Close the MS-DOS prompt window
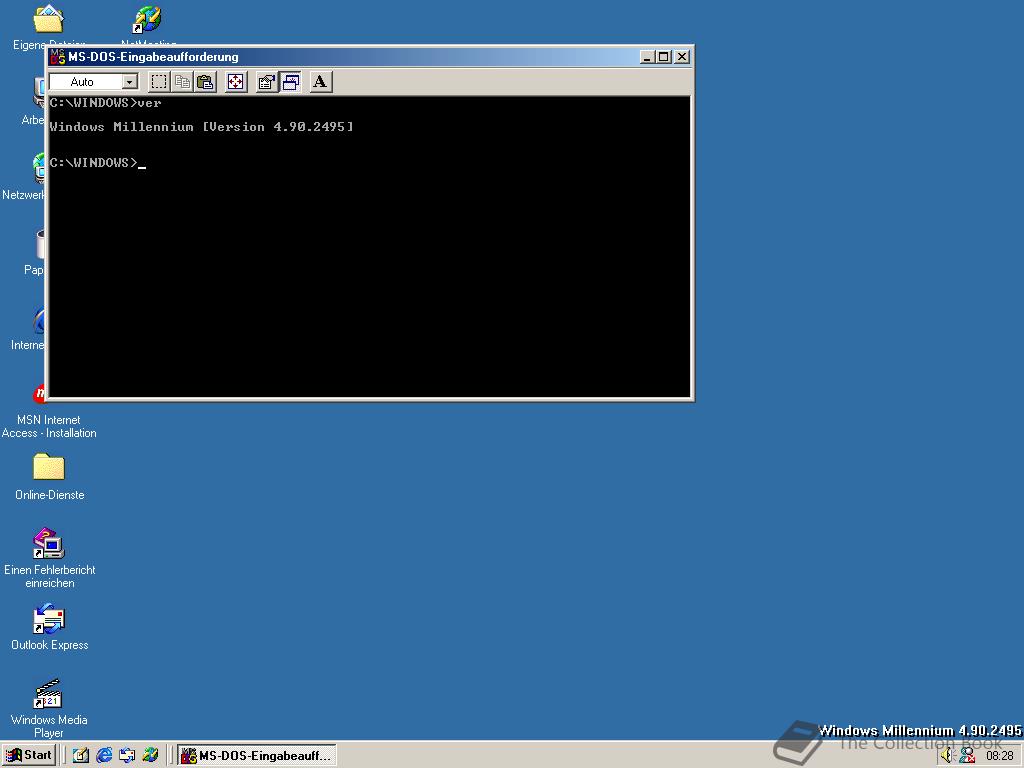The height and width of the screenshot is (768, 1024). click(x=682, y=57)
